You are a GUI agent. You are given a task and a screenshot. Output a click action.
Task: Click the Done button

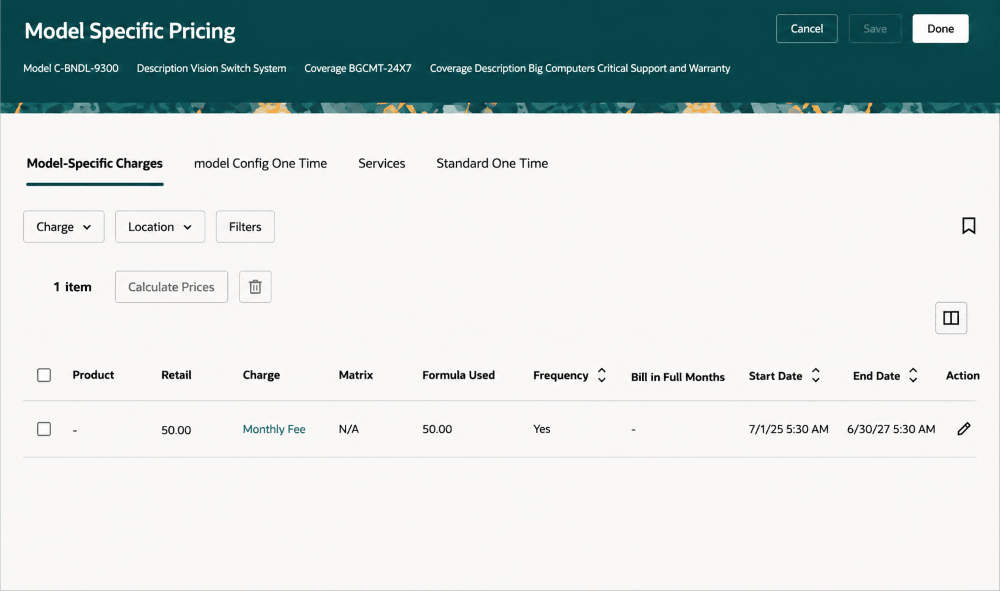(941, 29)
